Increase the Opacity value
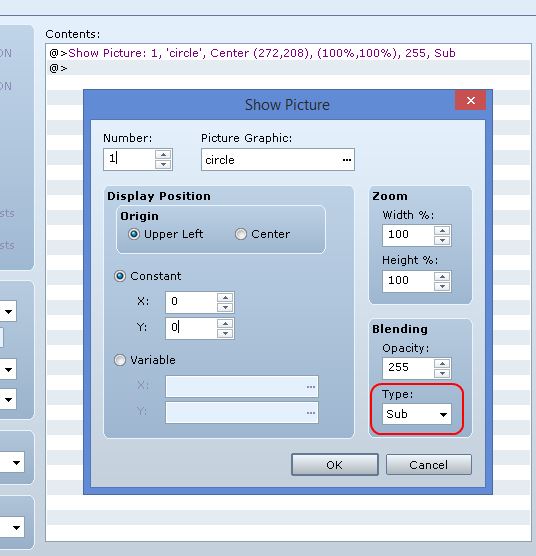Screen dimensions: 536x556 click(x=442, y=363)
